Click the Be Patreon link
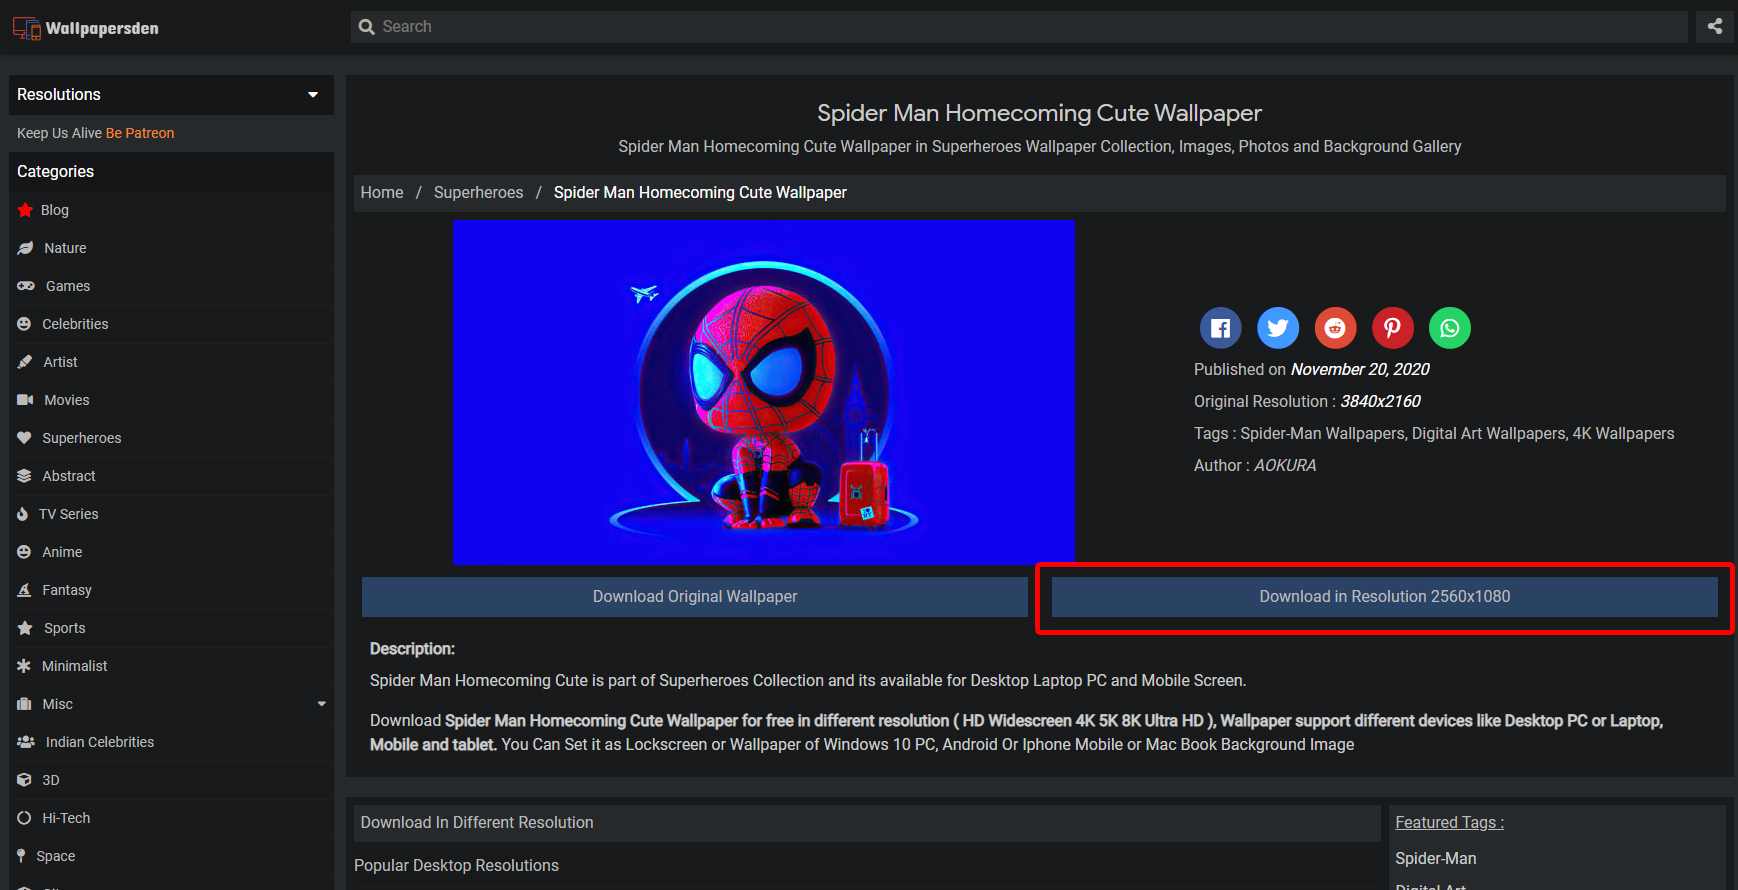The width and height of the screenshot is (1738, 890). (x=140, y=133)
